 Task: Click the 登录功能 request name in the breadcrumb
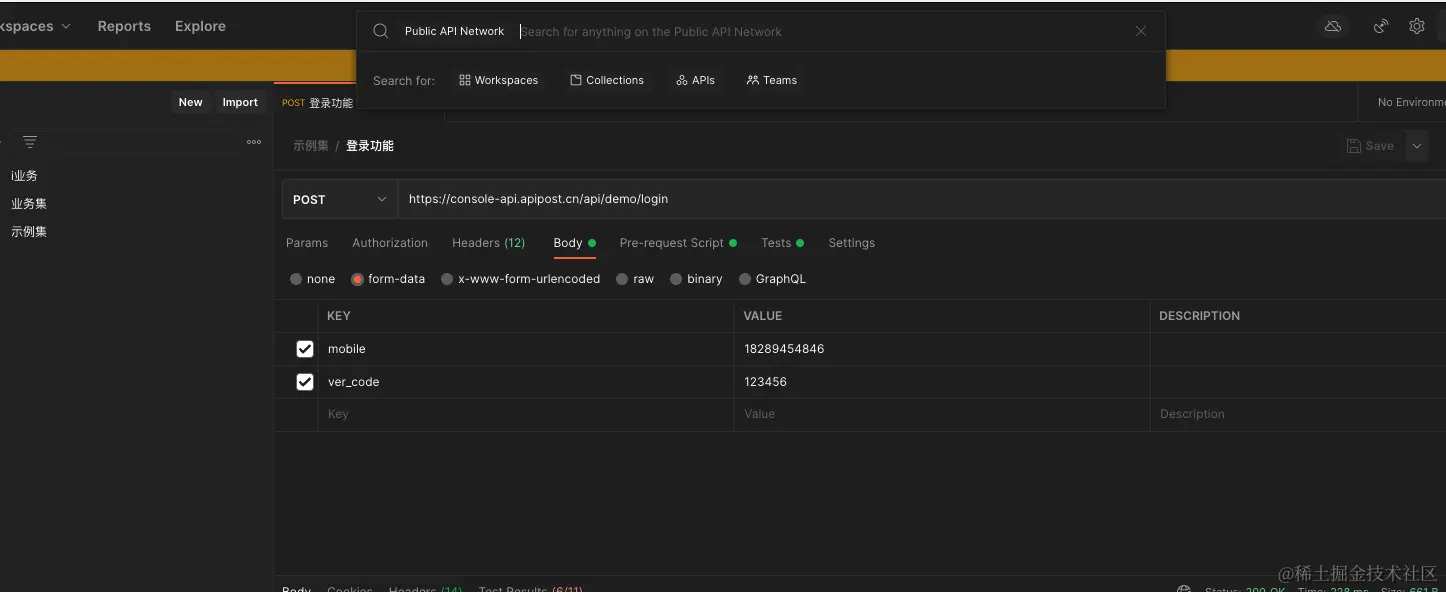(x=370, y=146)
